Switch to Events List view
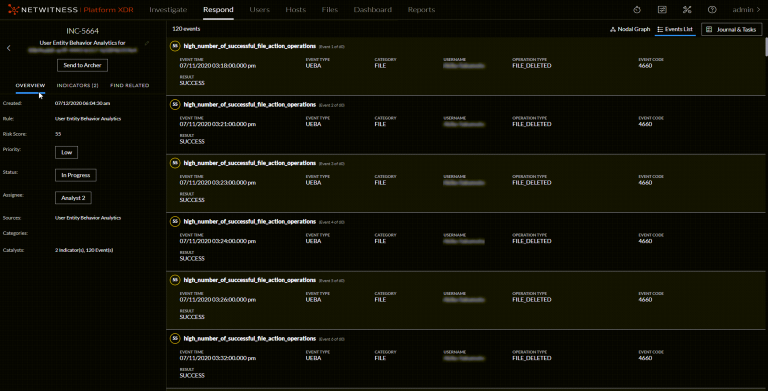The image size is (768, 391). [675, 29]
